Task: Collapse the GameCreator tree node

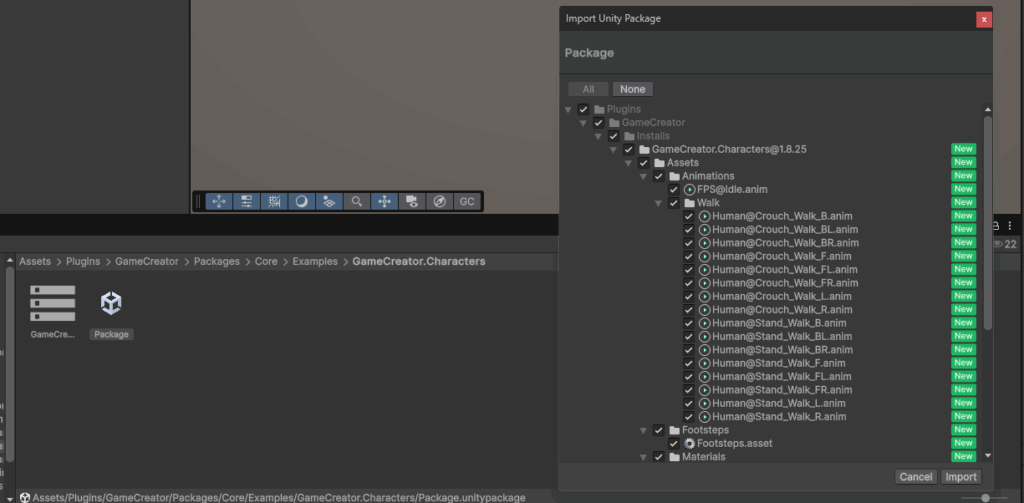Action: pyautogui.click(x=583, y=123)
